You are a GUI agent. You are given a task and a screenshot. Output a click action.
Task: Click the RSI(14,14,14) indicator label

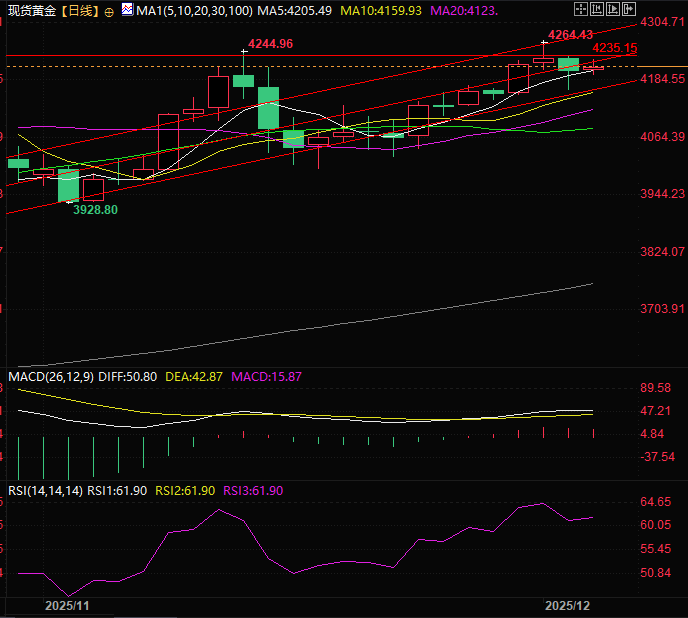(46, 491)
